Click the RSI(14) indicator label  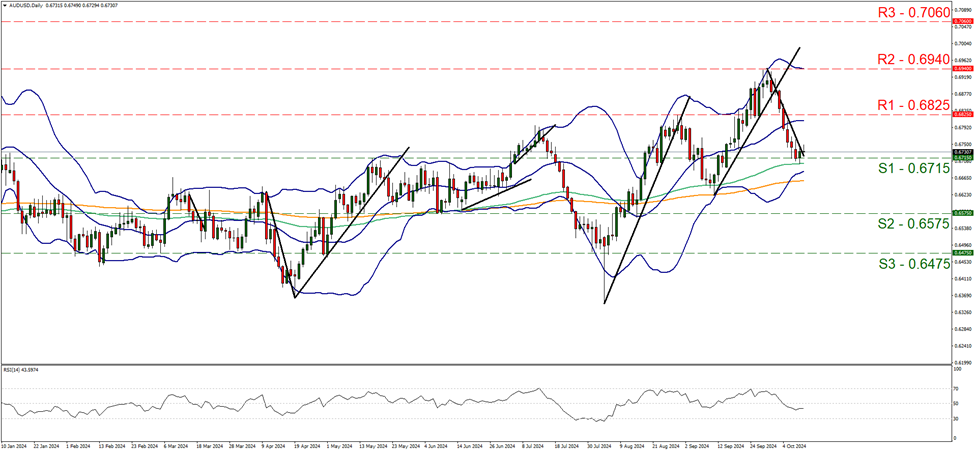click(21, 370)
